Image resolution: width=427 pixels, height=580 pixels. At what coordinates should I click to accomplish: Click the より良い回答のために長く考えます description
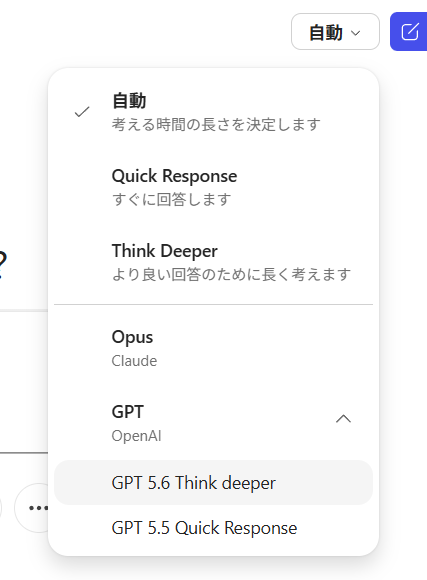[231, 274]
